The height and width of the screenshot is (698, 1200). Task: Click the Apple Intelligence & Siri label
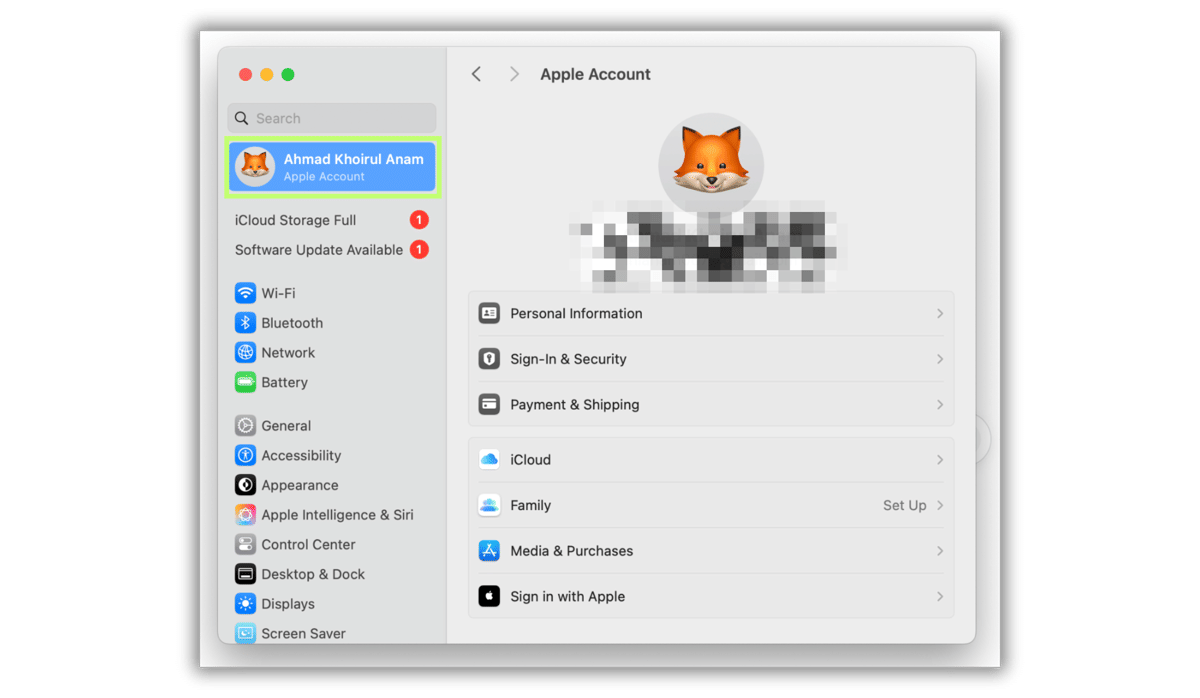(337, 515)
